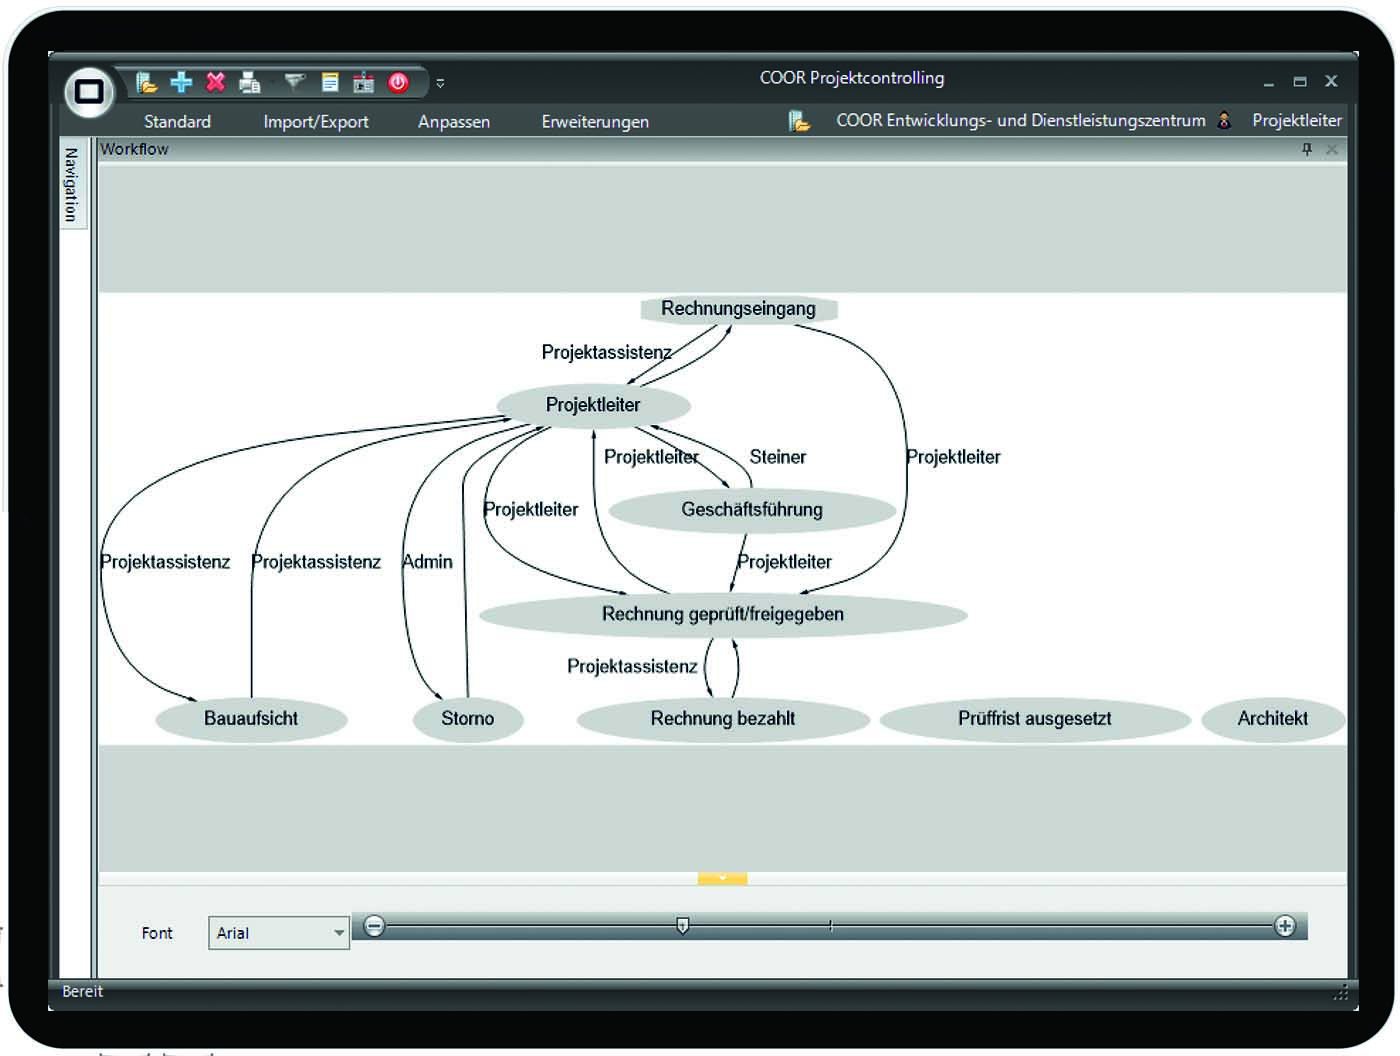Open the round application menu button
Image resolution: width=1400 pixels, height=1056 pixels.
coord(89,92)
